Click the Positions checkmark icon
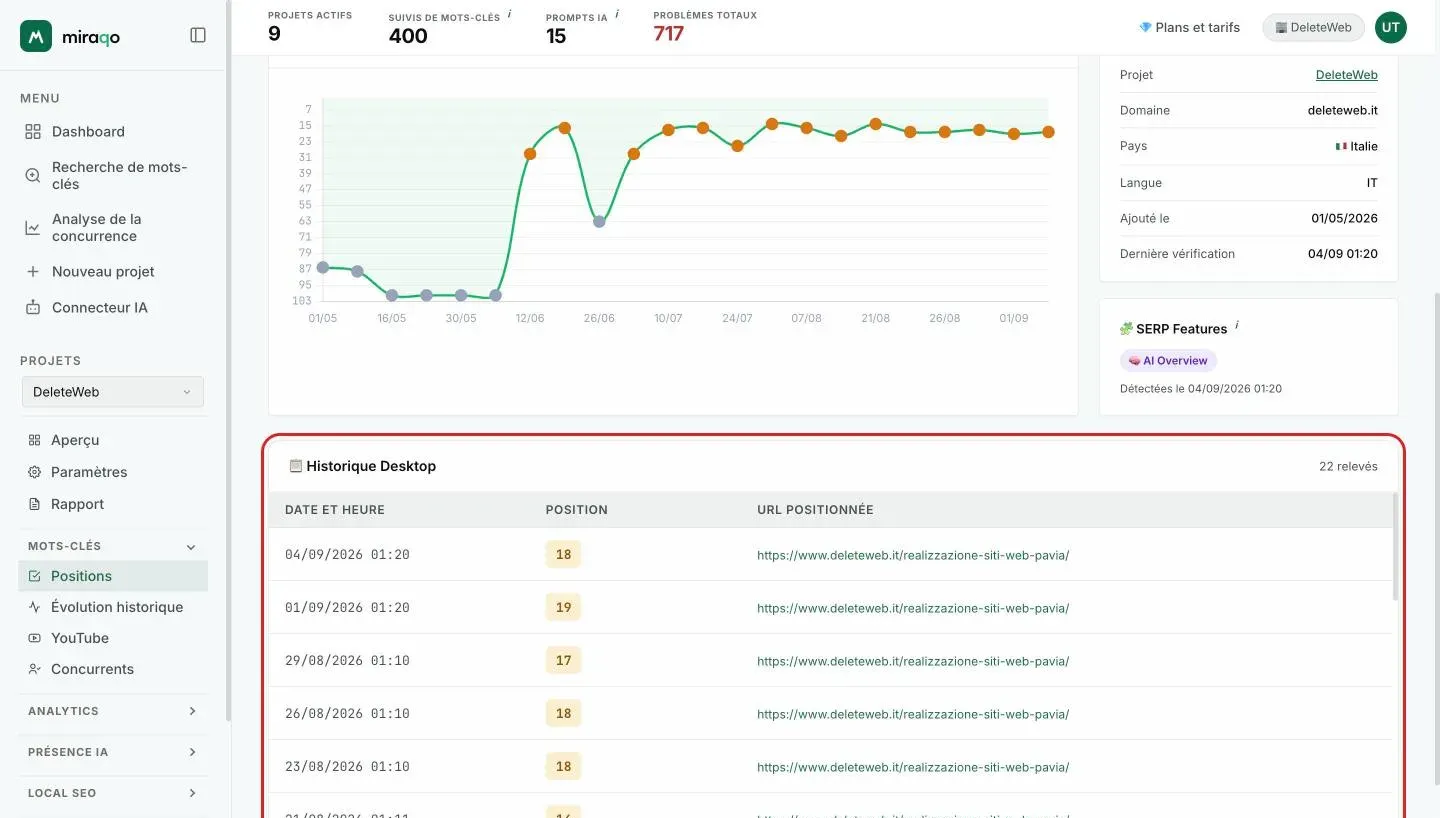The image size is (1440, 818). (34, 576)
